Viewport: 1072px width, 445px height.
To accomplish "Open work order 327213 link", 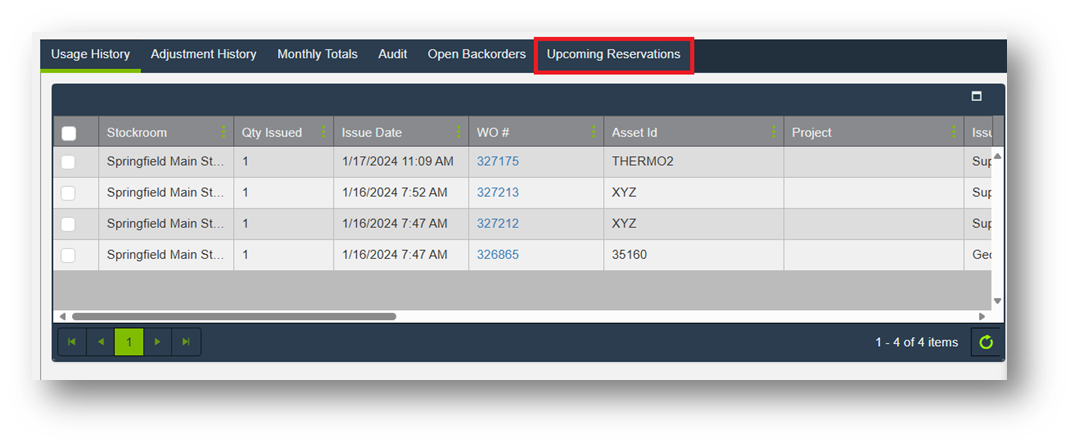I will pos(497,193).
